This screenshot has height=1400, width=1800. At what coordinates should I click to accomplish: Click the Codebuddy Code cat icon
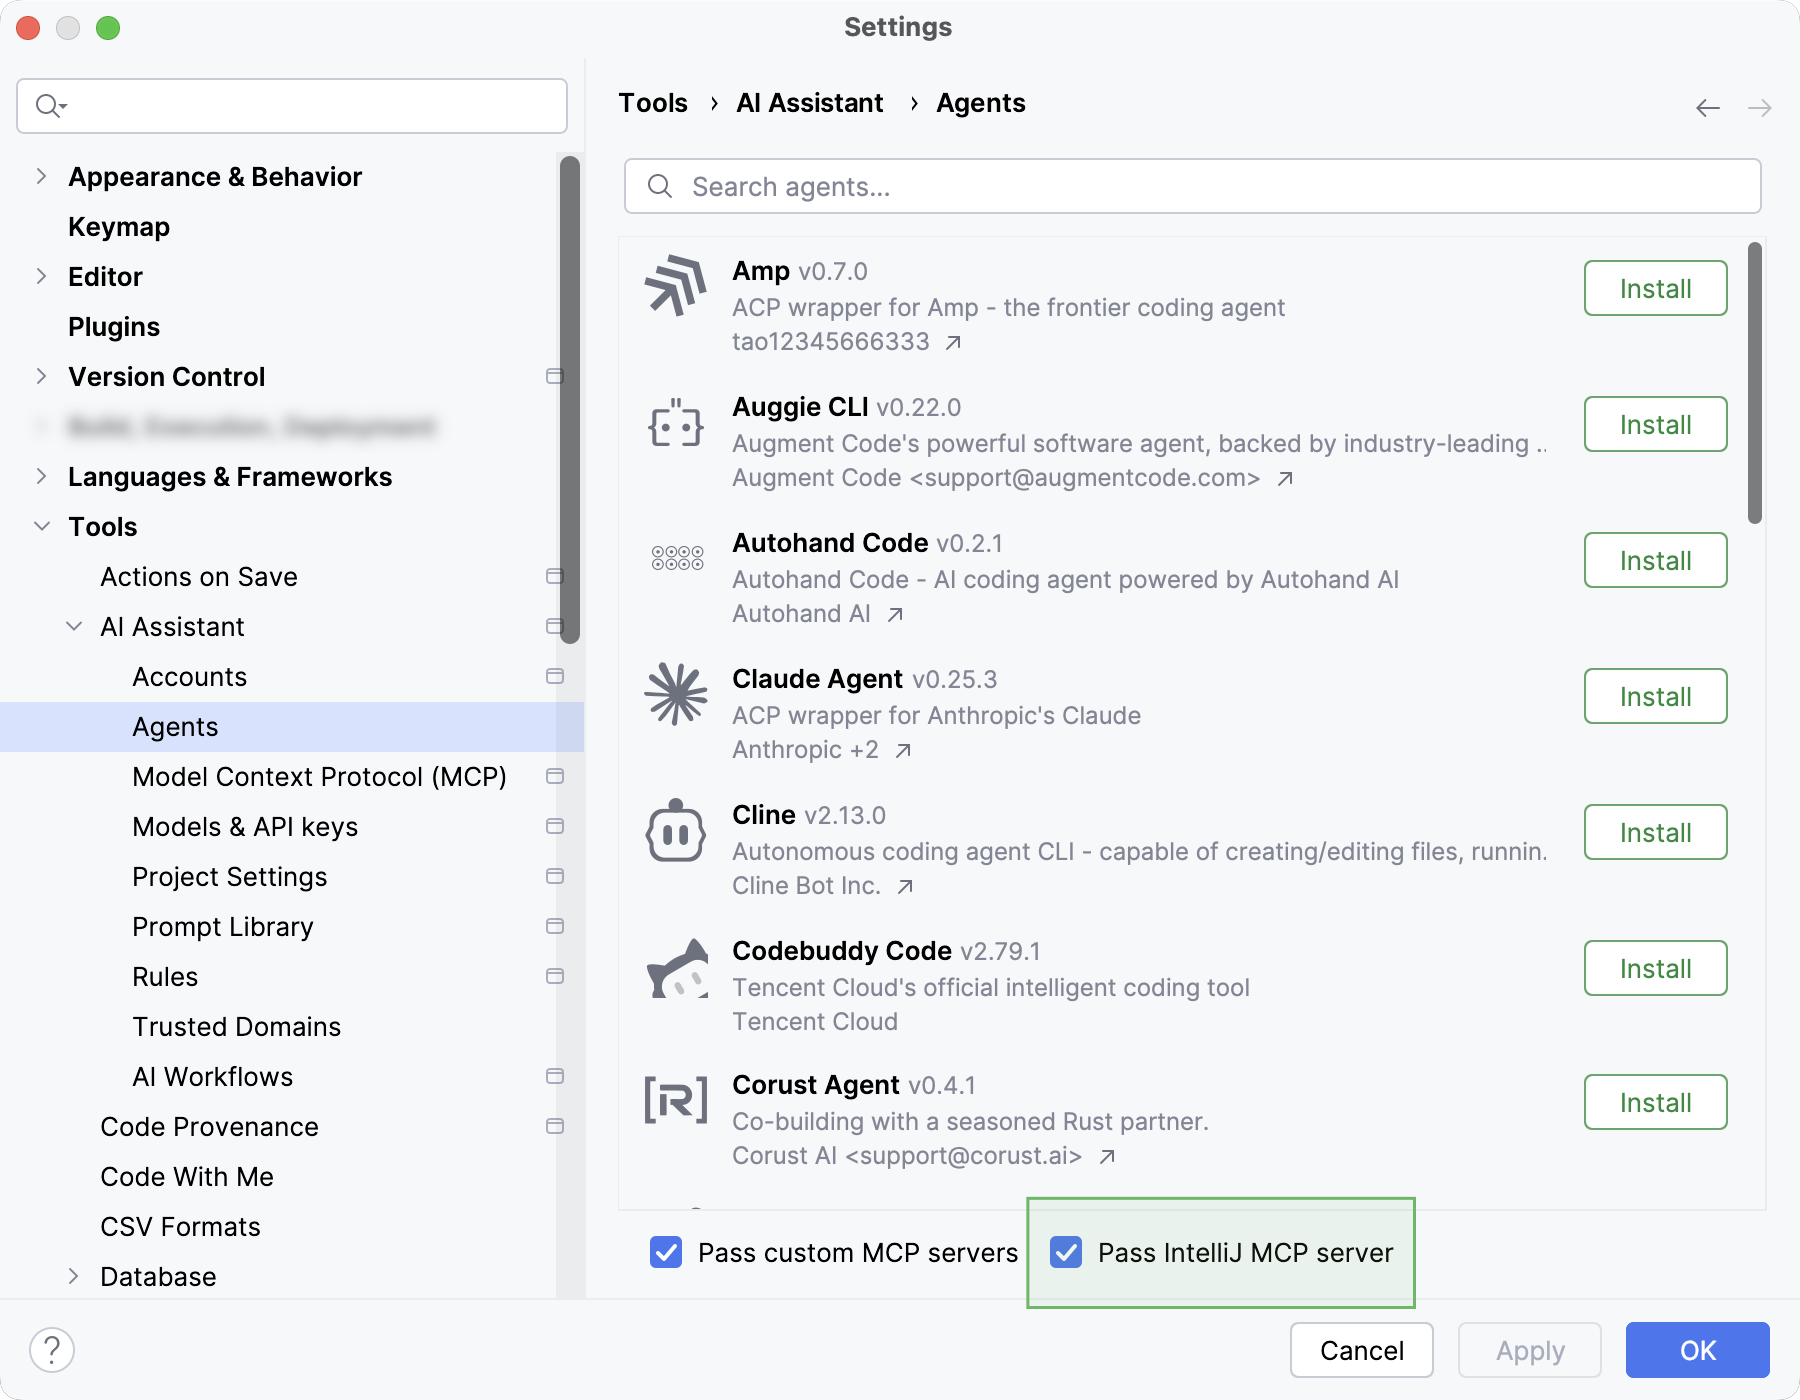(678, 967)
